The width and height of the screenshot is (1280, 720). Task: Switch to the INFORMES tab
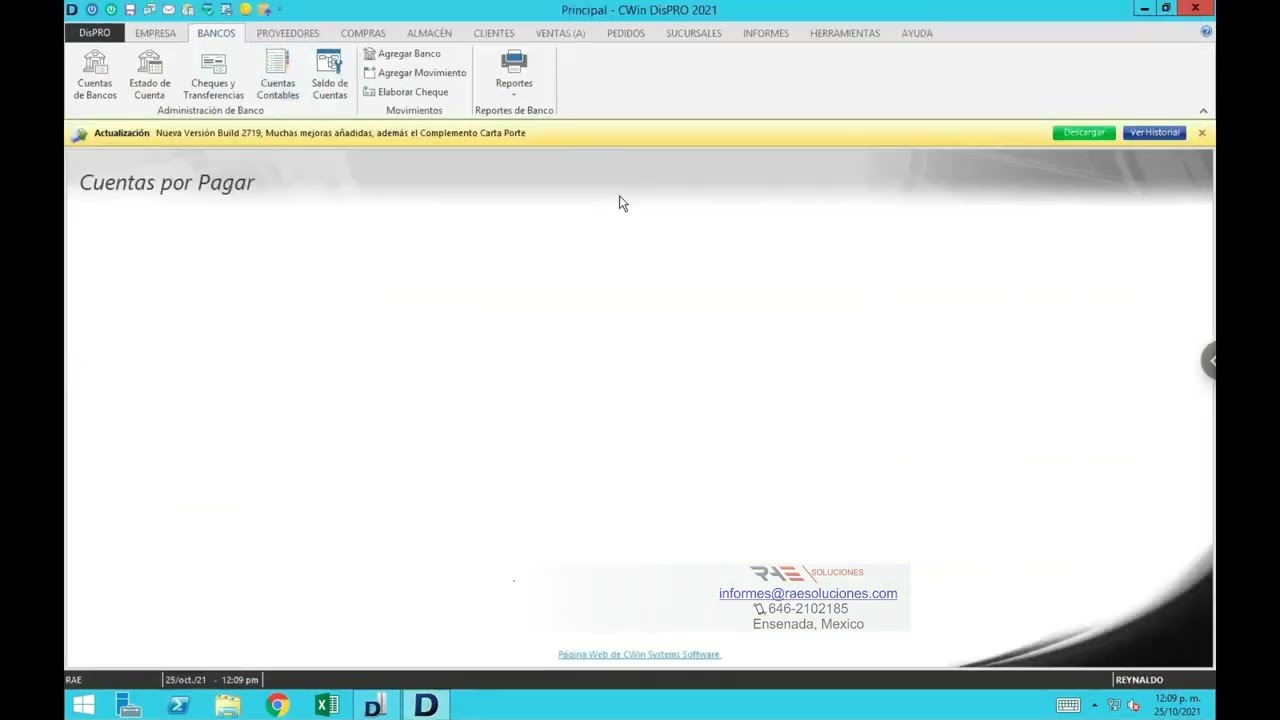click(x=766, y=33)
